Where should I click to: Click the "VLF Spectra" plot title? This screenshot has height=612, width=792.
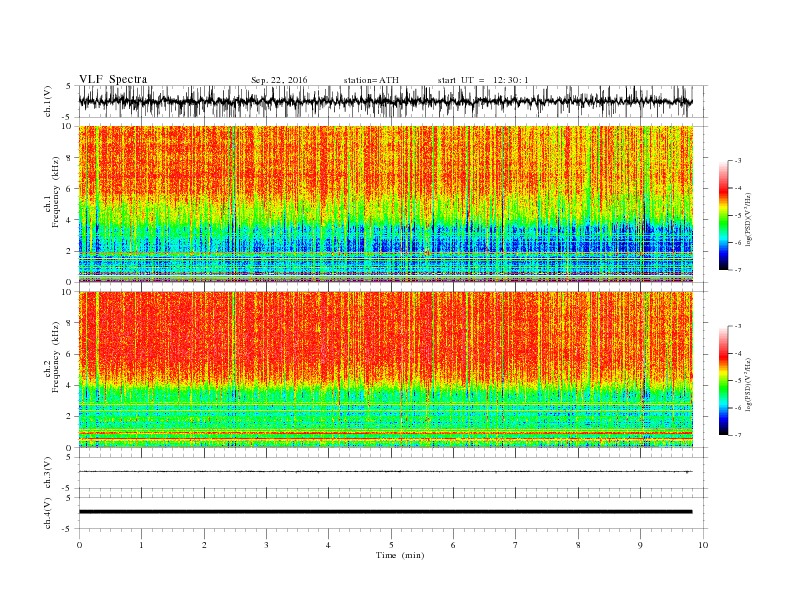point(113,79)
